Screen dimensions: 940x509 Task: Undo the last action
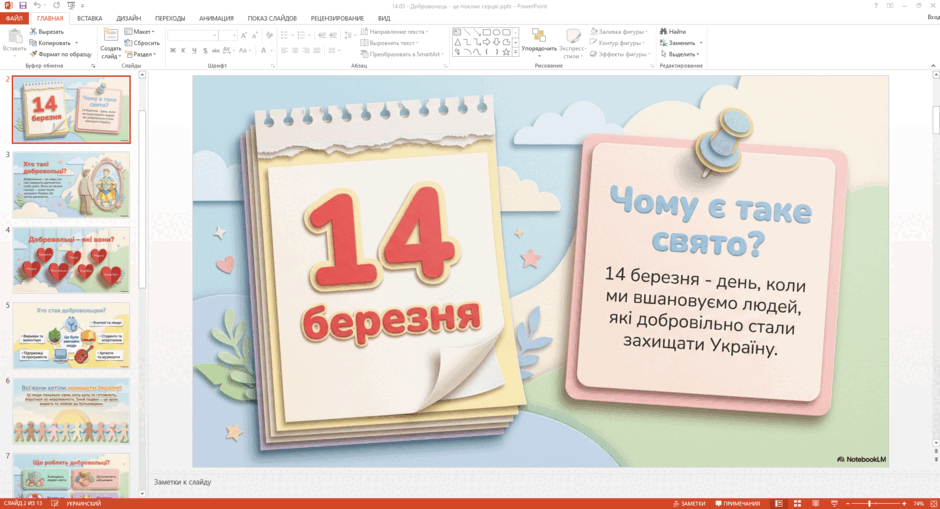[37, 5]
